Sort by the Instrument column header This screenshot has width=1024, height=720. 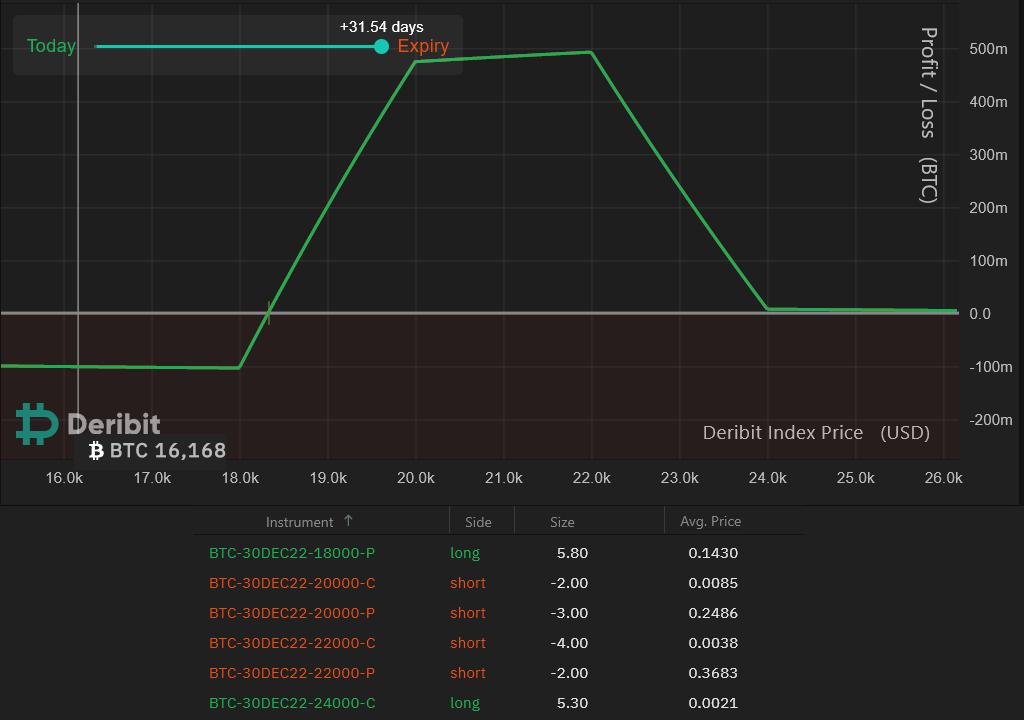[301, 520]
